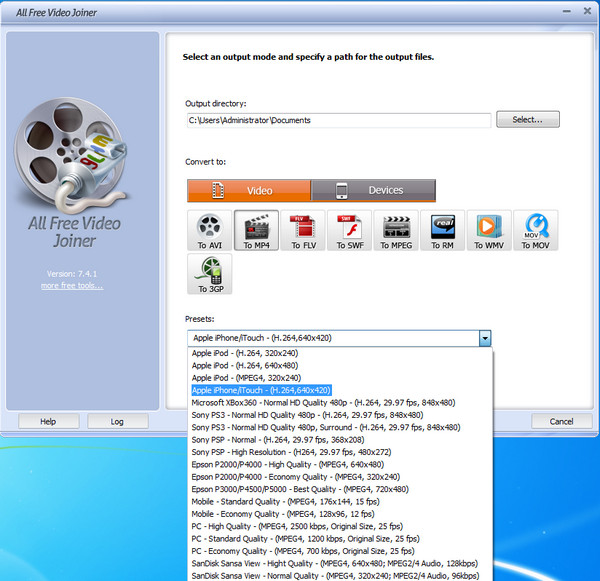Screen dimensions: 600x581
Task: Select the To AVI format icon
Action: [x=210, y=230]
